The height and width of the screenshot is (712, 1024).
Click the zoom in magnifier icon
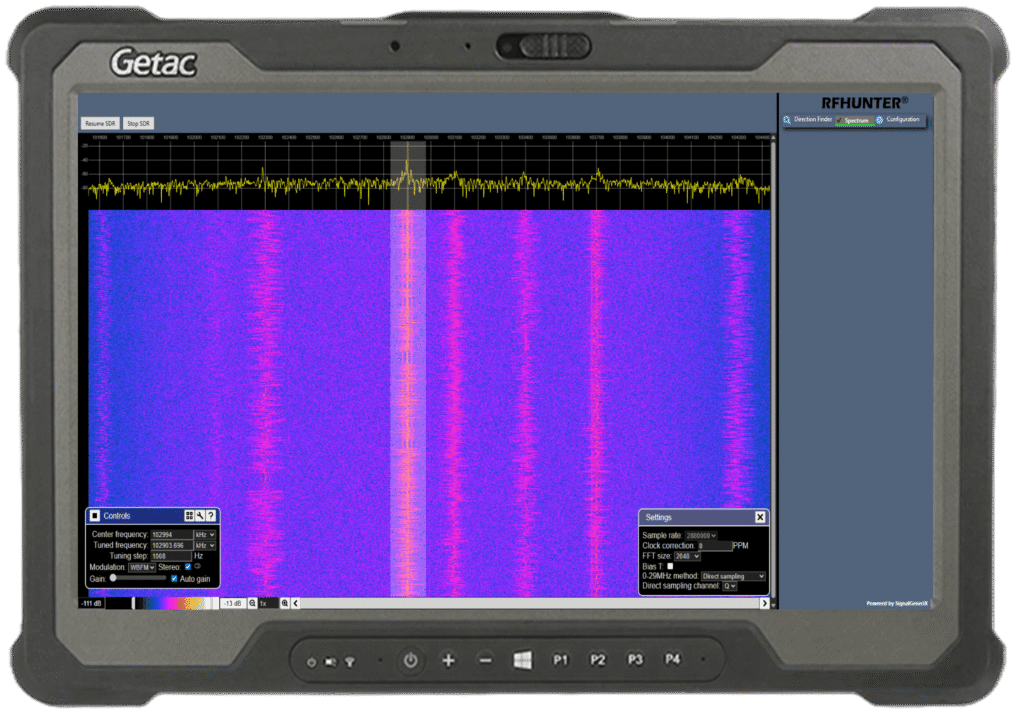click(x=285, y=604)
